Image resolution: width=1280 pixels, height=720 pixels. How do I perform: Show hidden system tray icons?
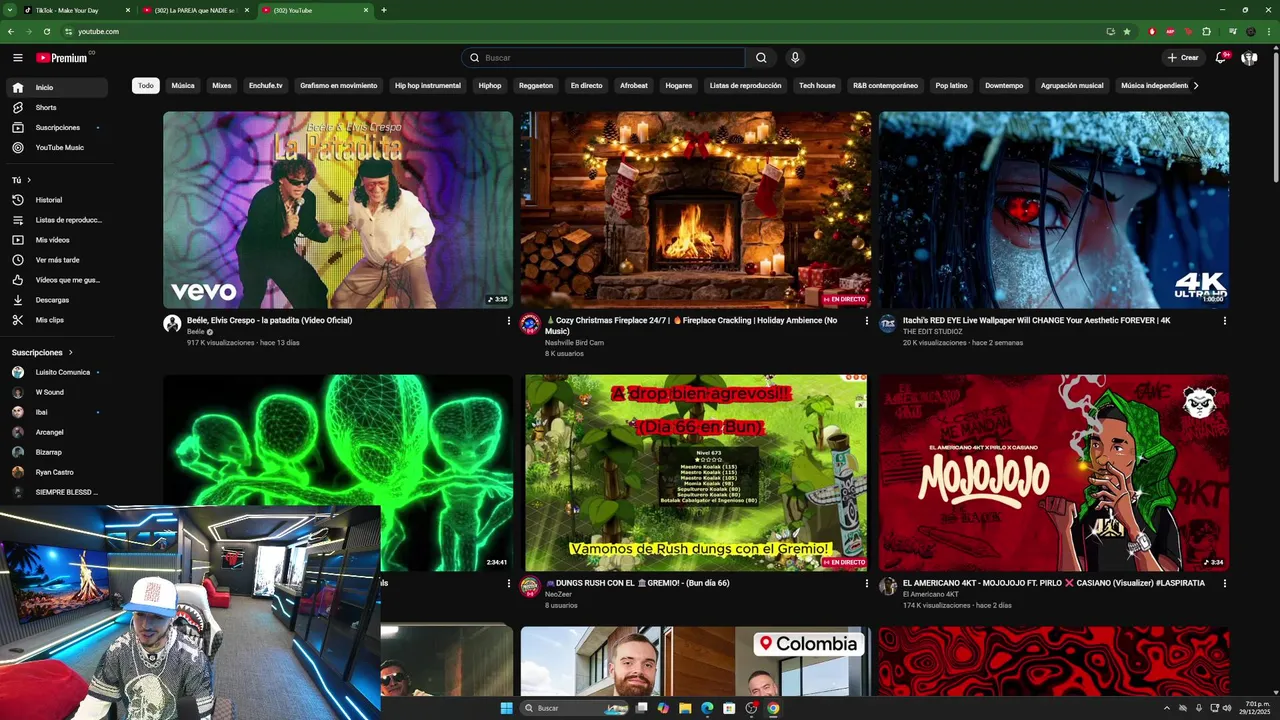pos(1166,708)
